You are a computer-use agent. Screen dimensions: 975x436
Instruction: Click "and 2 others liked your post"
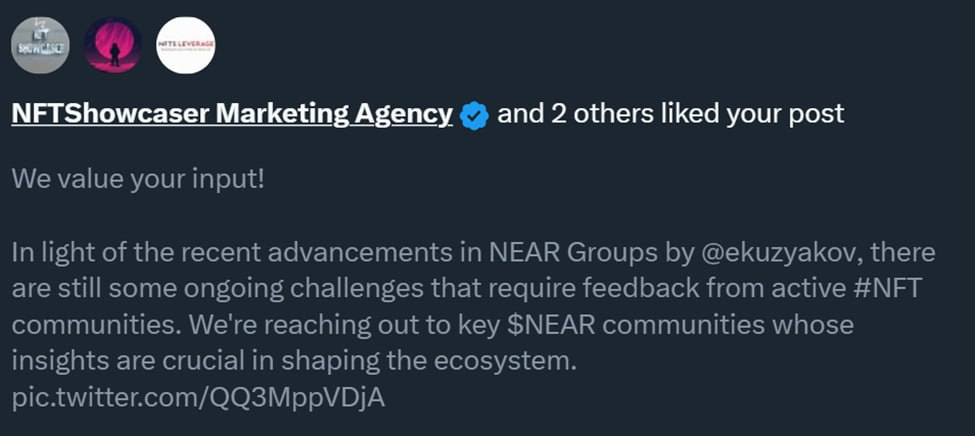click(x=670, y=114)
